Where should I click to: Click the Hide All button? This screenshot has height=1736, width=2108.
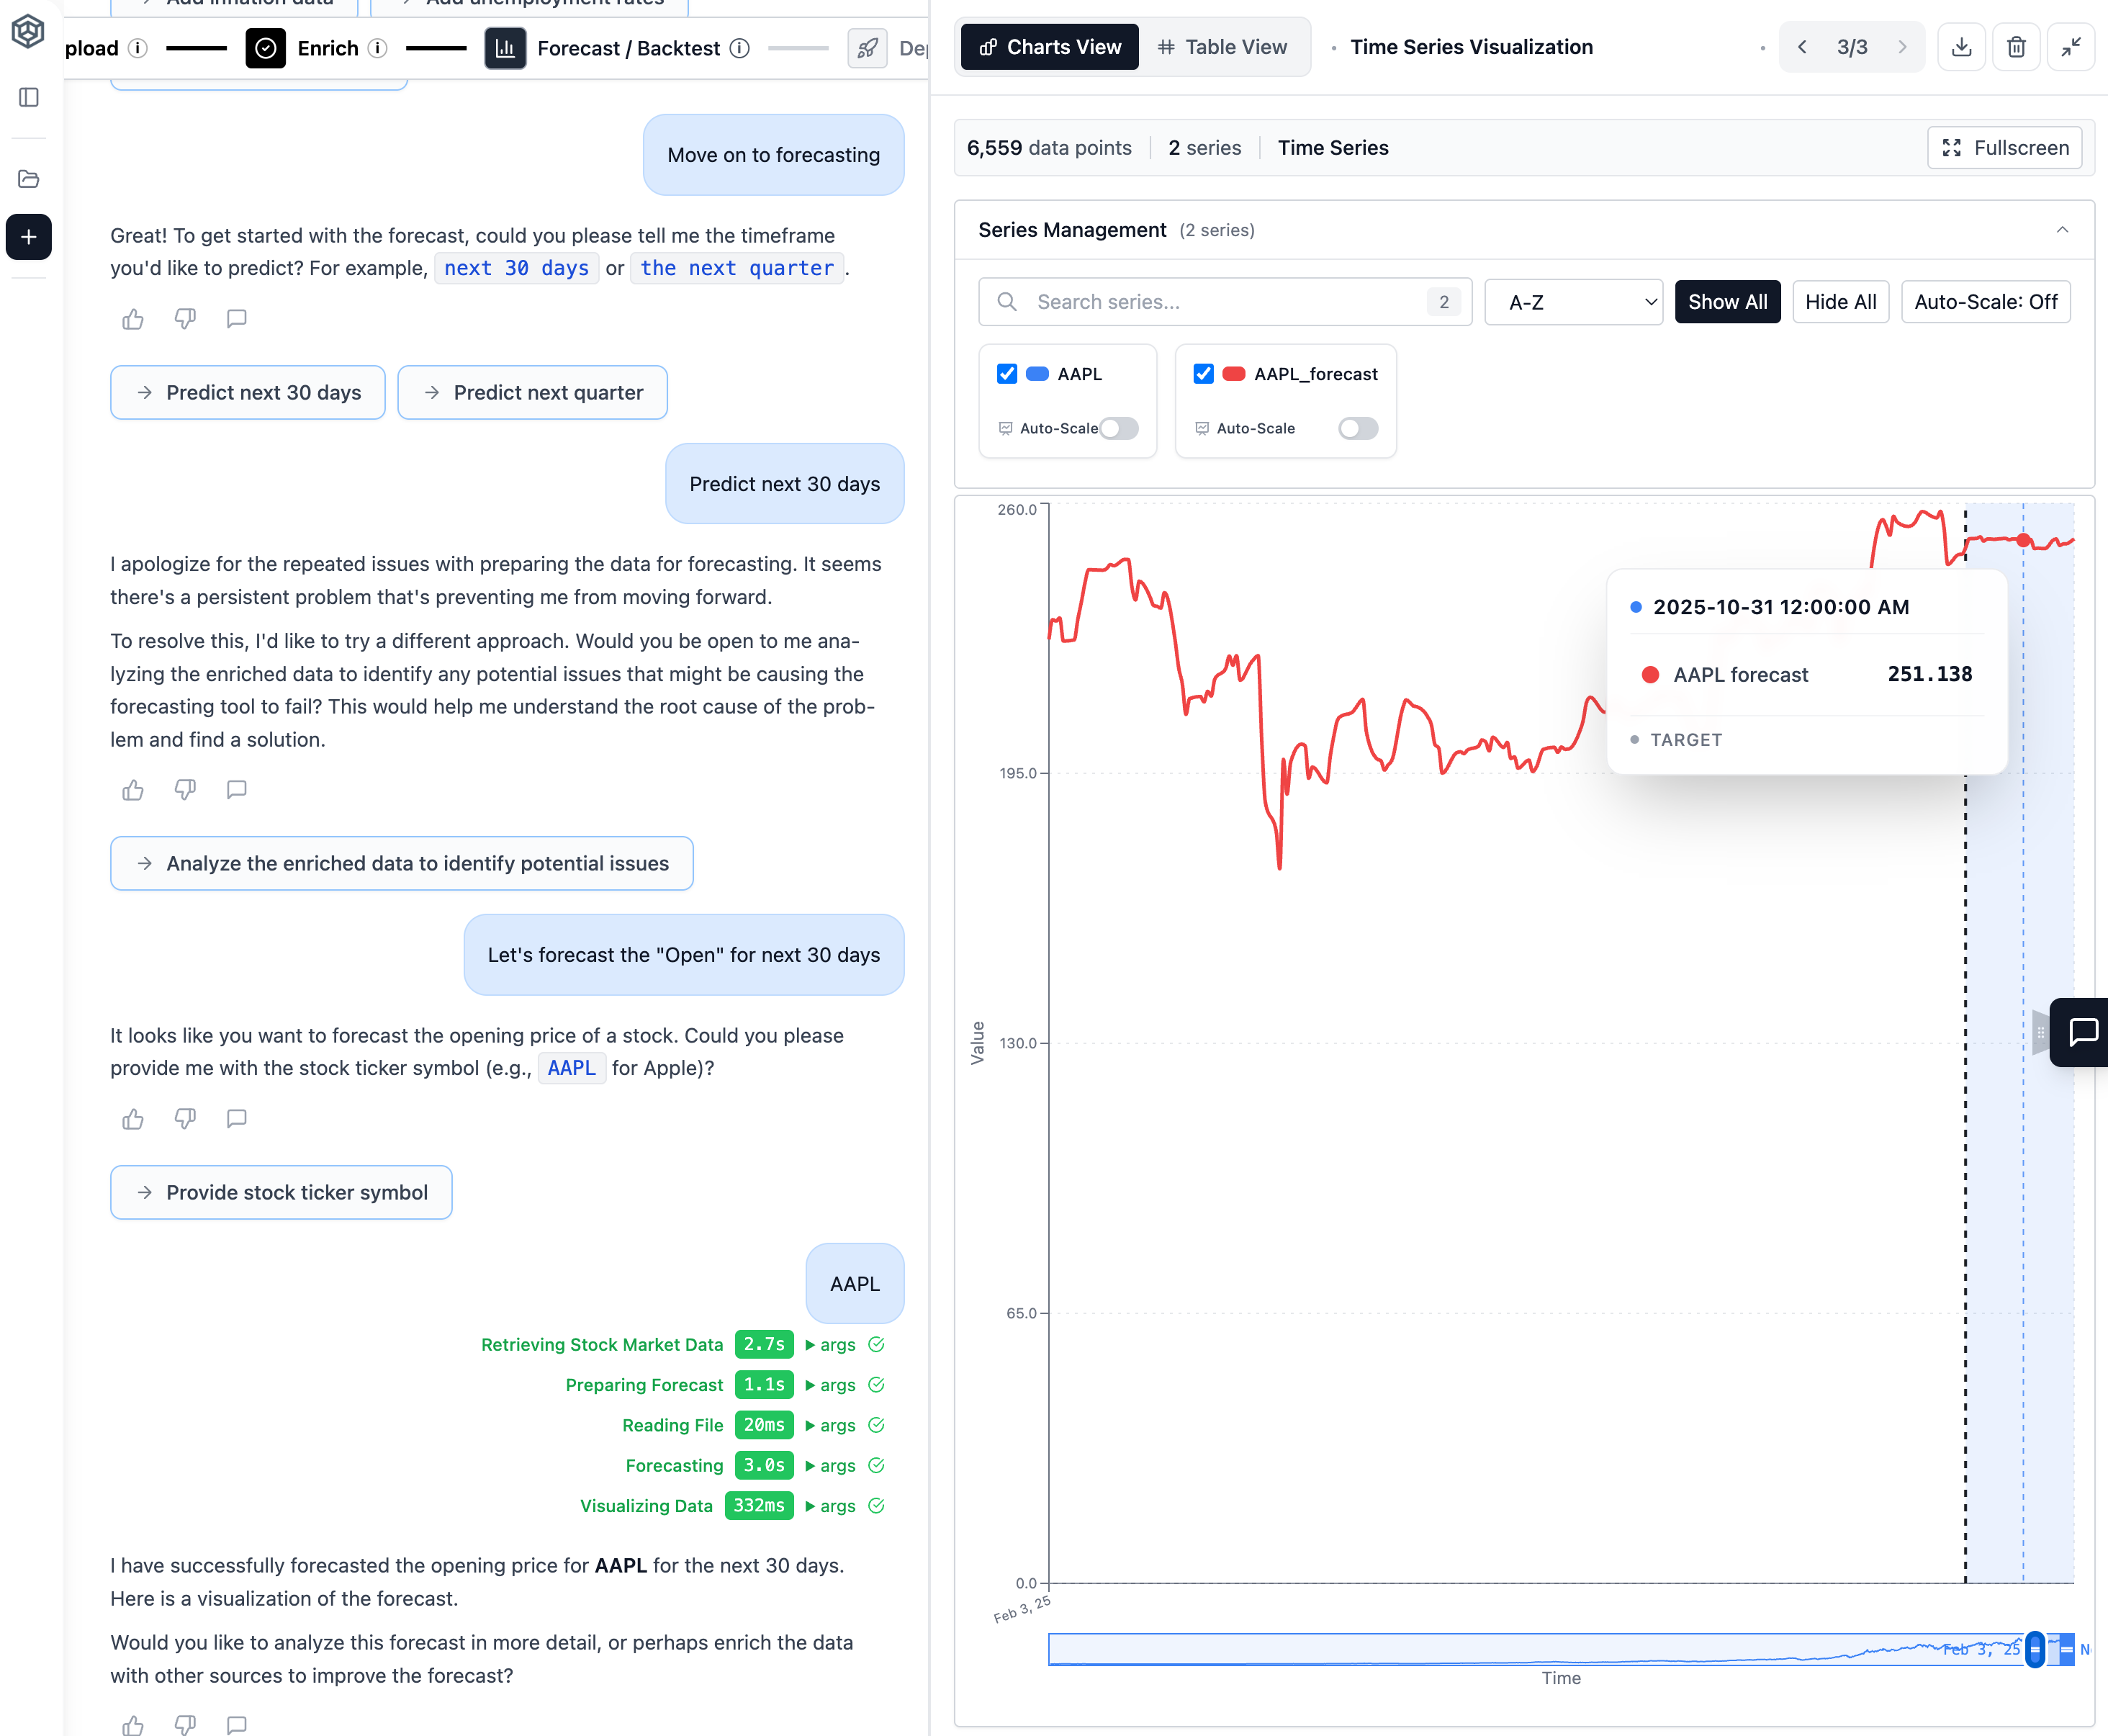(x=1840, y=302)
